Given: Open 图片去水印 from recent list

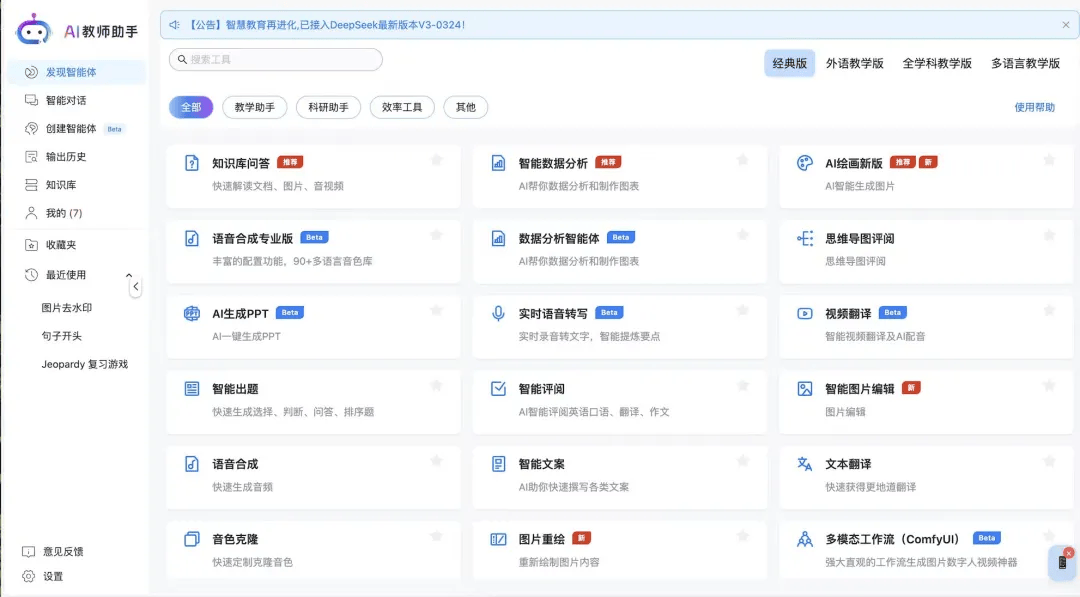Looking at the screenshot, I should (67, 308).
